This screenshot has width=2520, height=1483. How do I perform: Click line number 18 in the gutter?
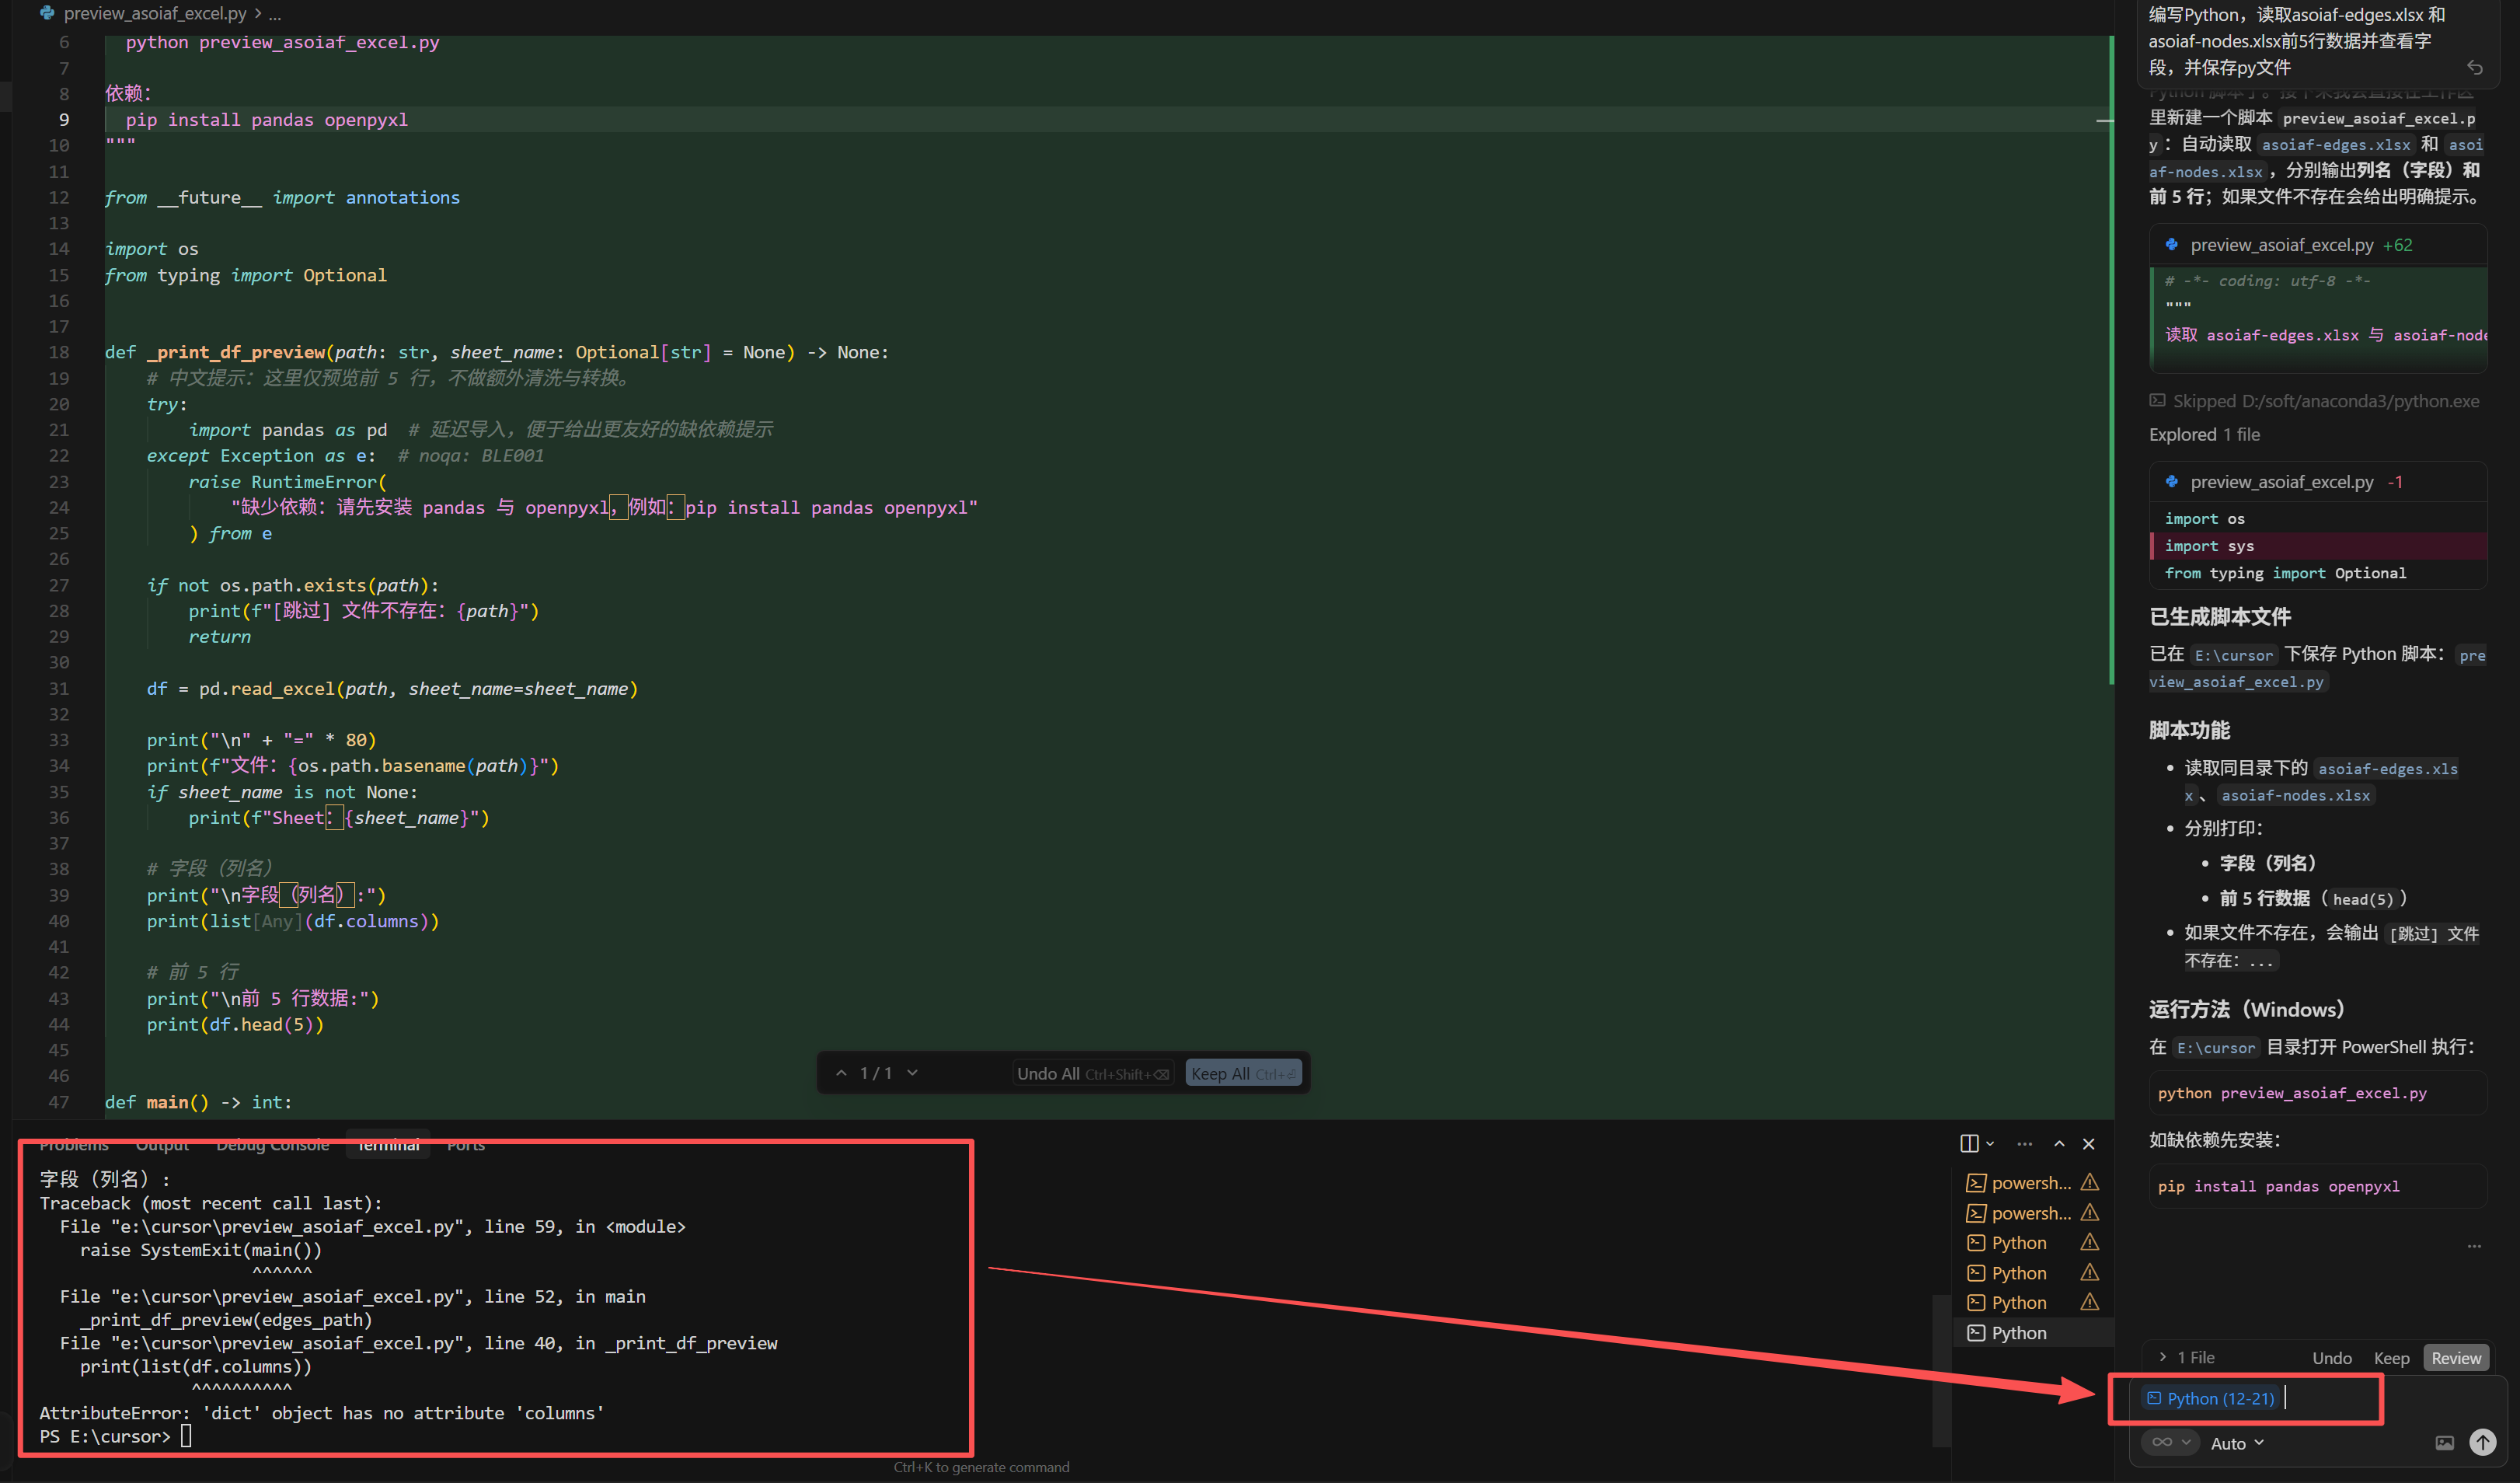[59, 352]
